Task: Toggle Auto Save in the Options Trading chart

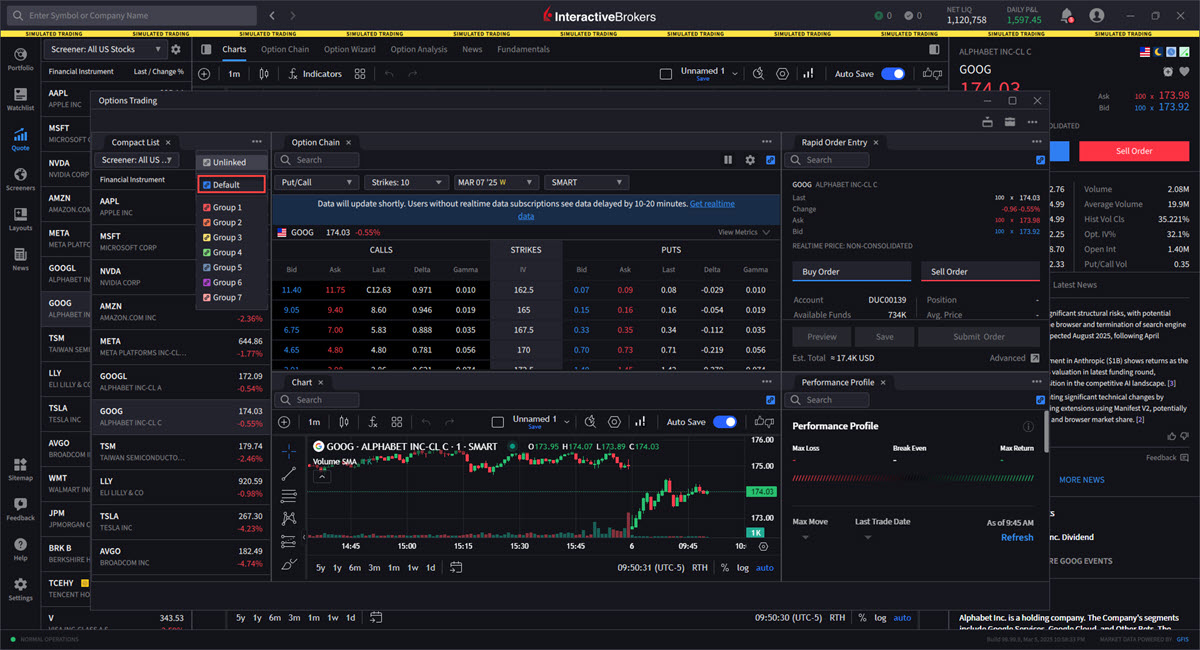Action: click(724, 422)
